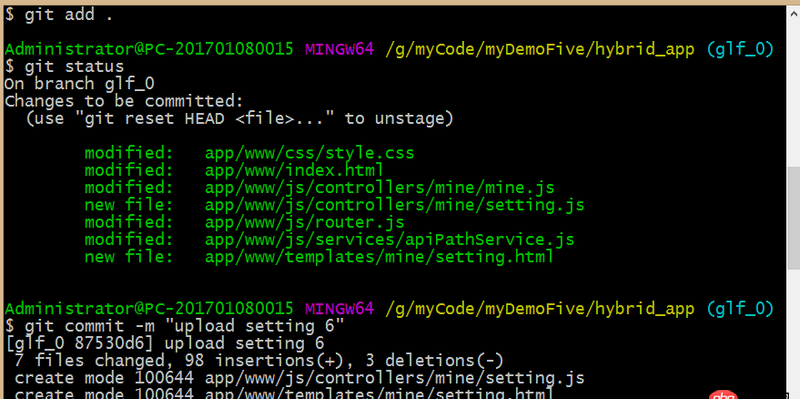The image size is (800, 399).
Task: Click the 'git add .' command line
Action: coord(59,15)
